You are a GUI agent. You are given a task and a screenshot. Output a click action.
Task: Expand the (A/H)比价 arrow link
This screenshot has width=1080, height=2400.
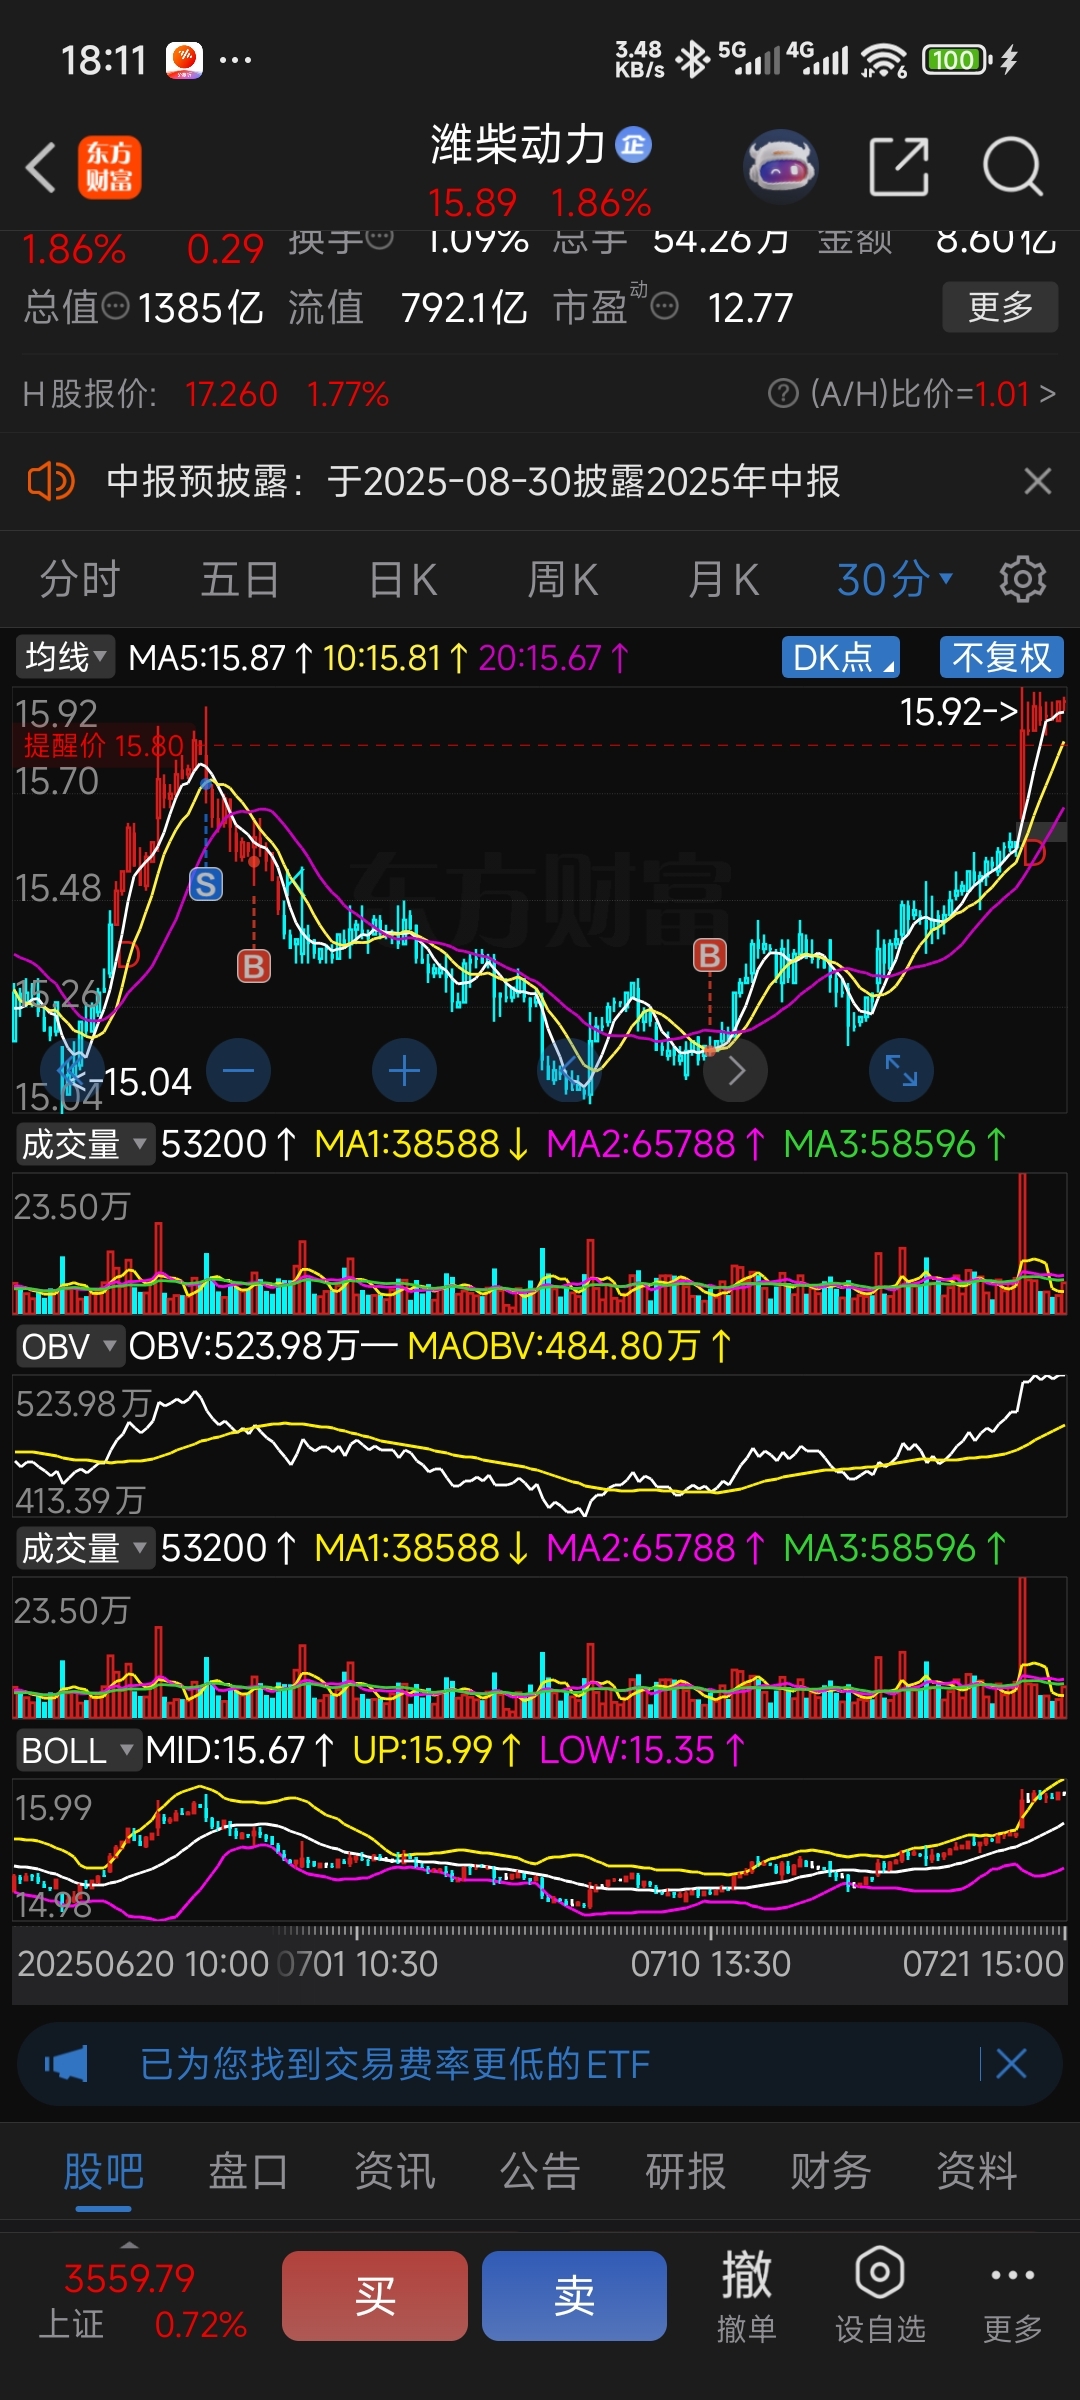pos(1047,393)
